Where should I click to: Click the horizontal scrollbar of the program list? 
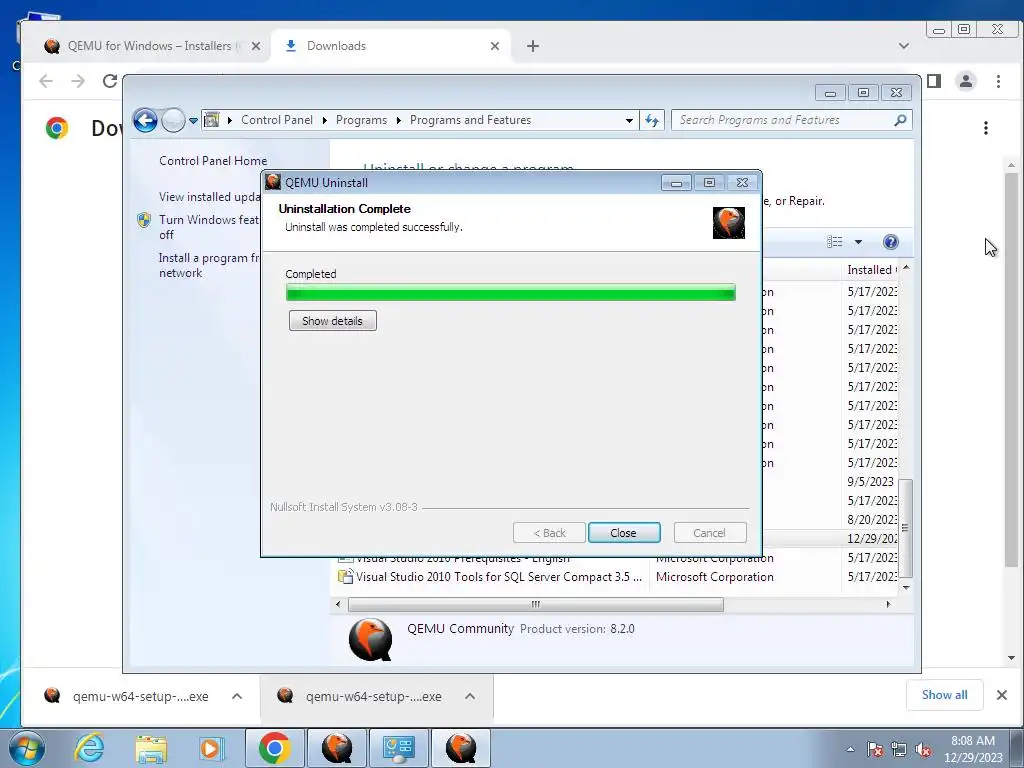[x=536, y=605]
